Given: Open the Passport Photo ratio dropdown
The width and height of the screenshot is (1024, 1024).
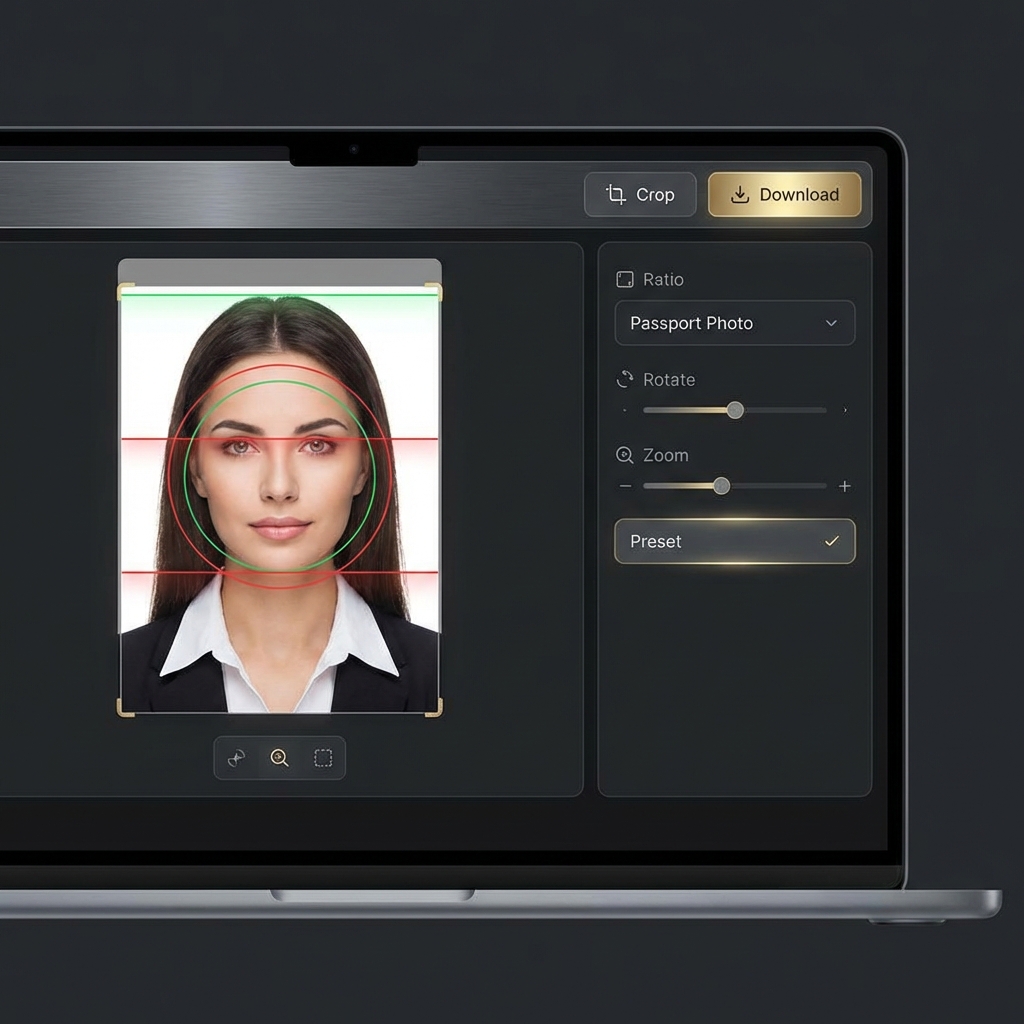Looking at the screenshot, I should click(735, 323).
